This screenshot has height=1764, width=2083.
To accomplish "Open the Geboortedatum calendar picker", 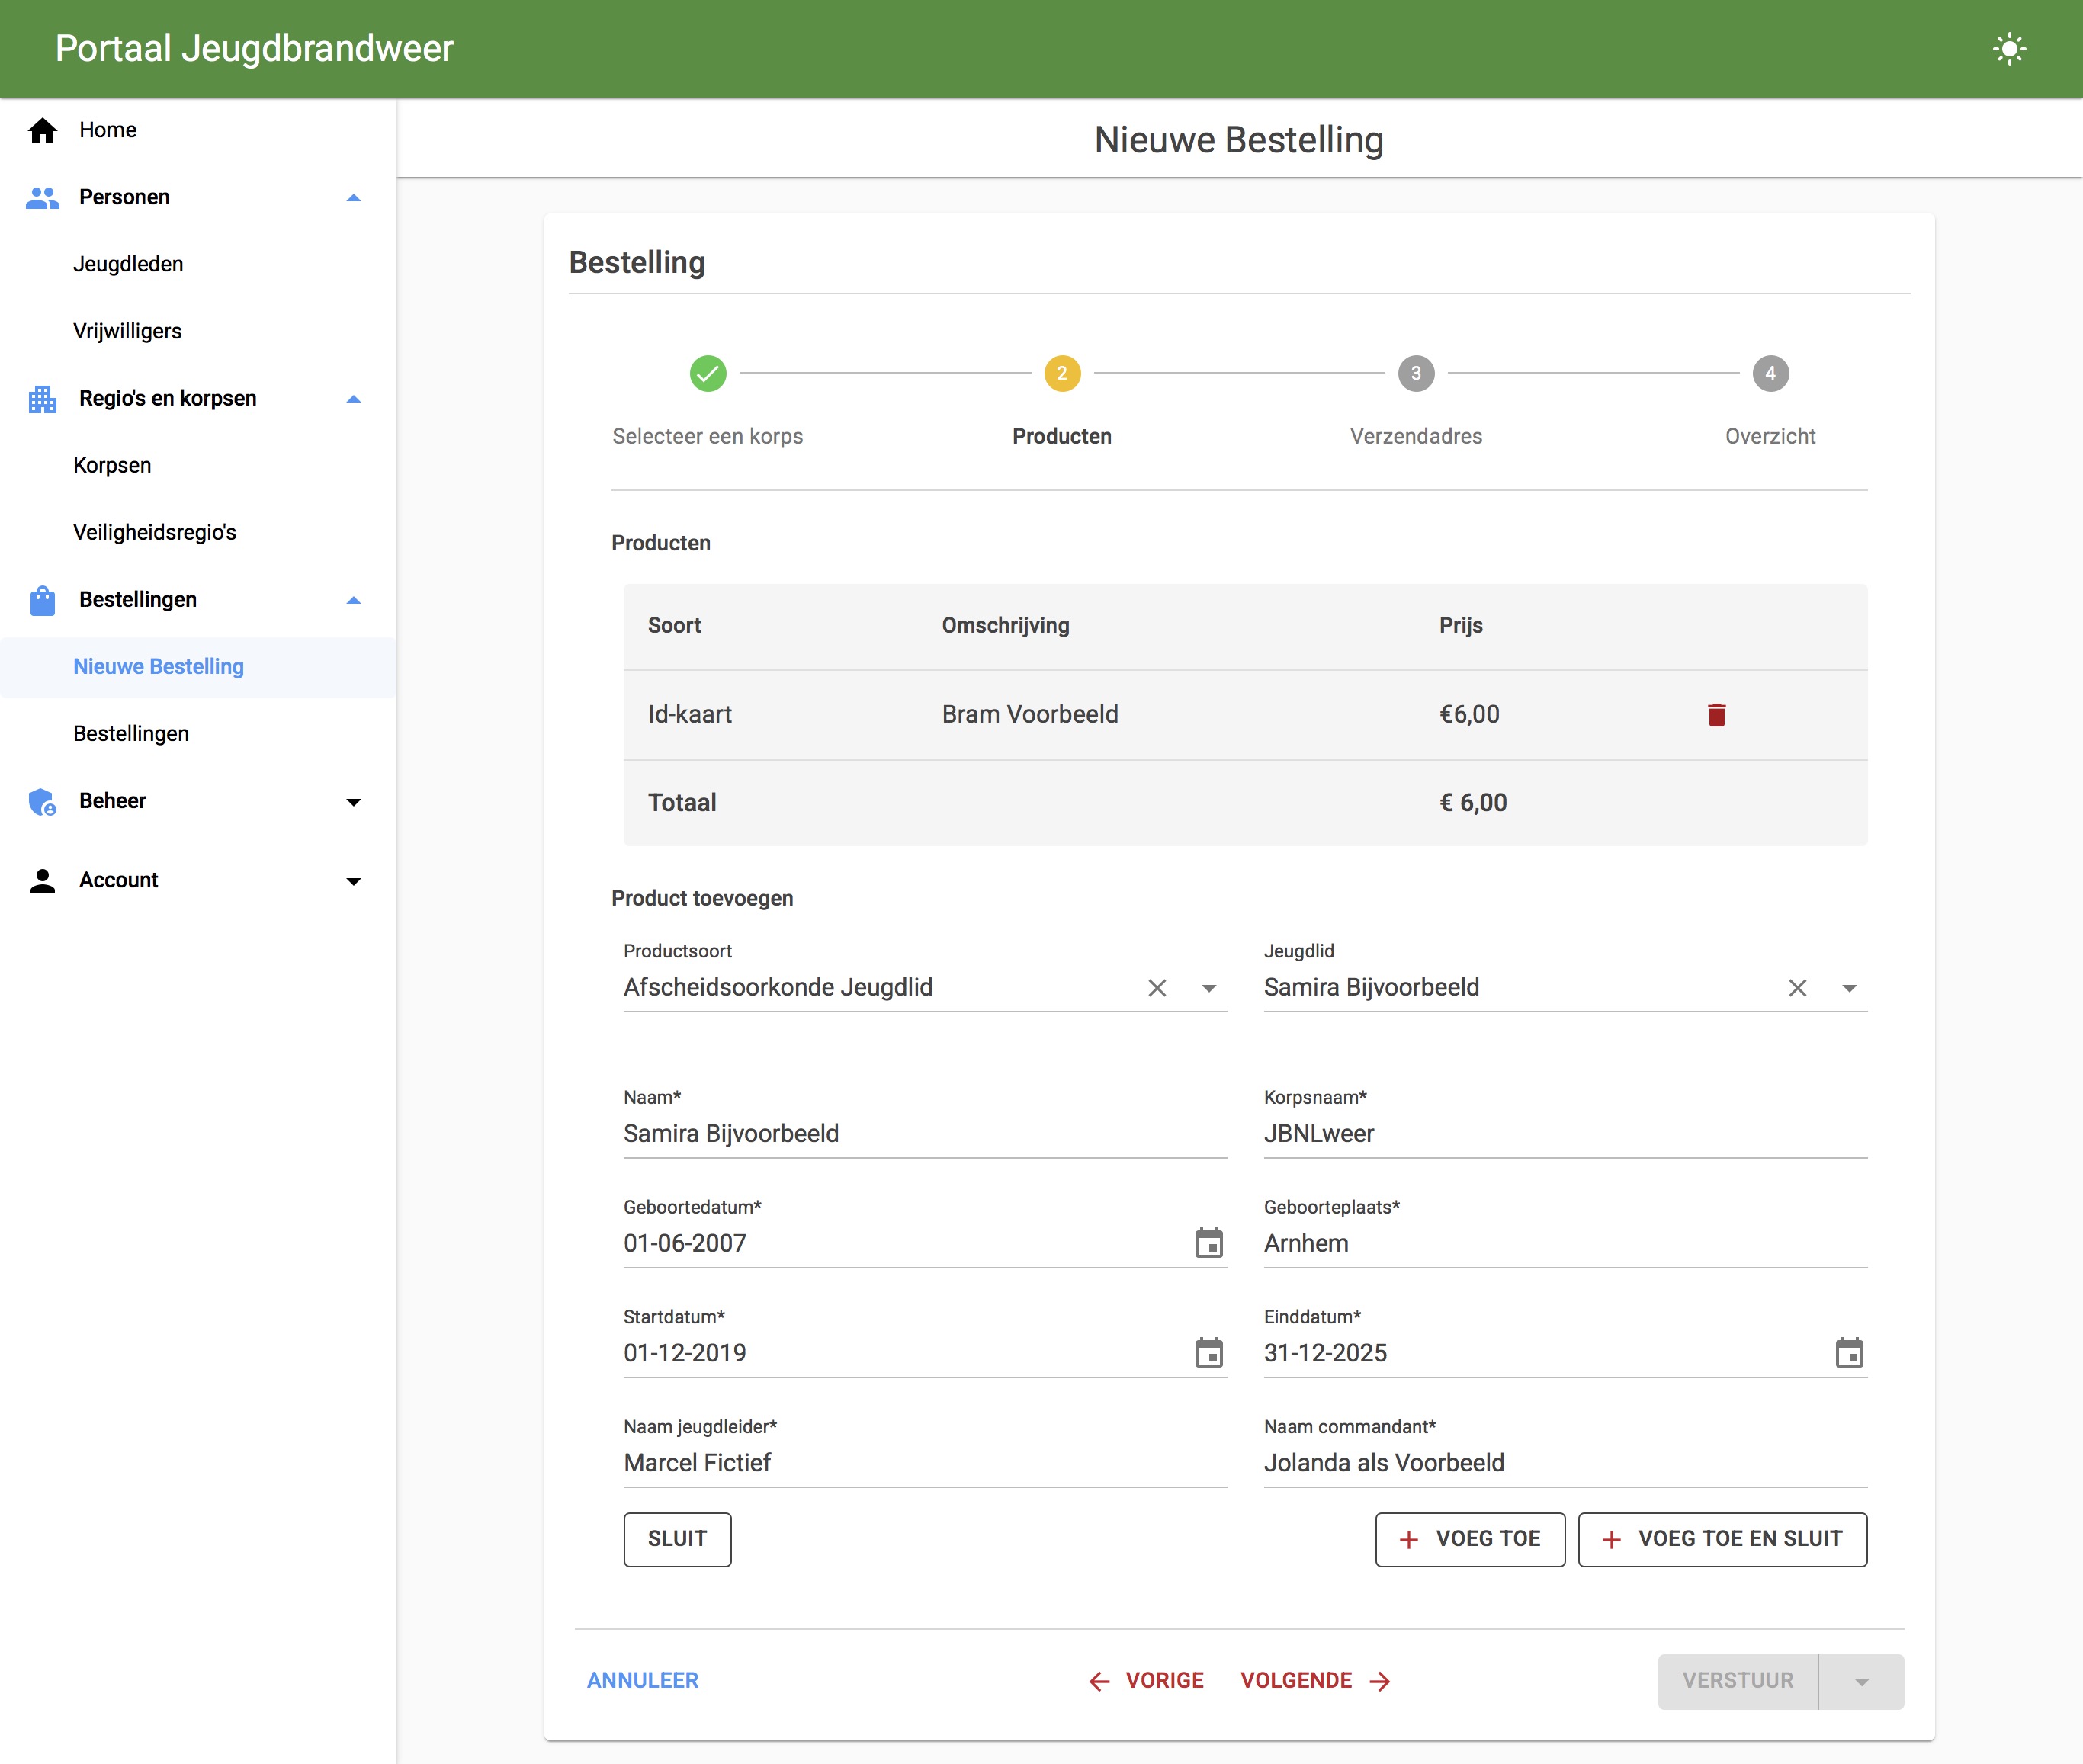I will click(x=1209, y=1243).
